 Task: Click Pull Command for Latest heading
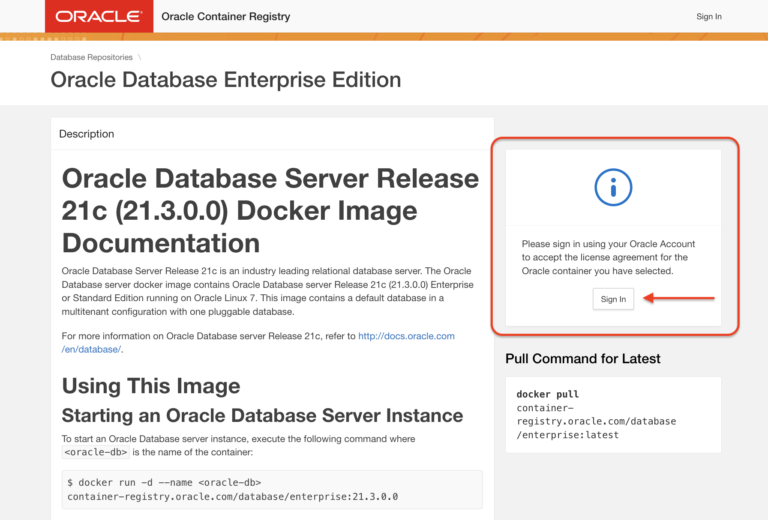[582, 359]
